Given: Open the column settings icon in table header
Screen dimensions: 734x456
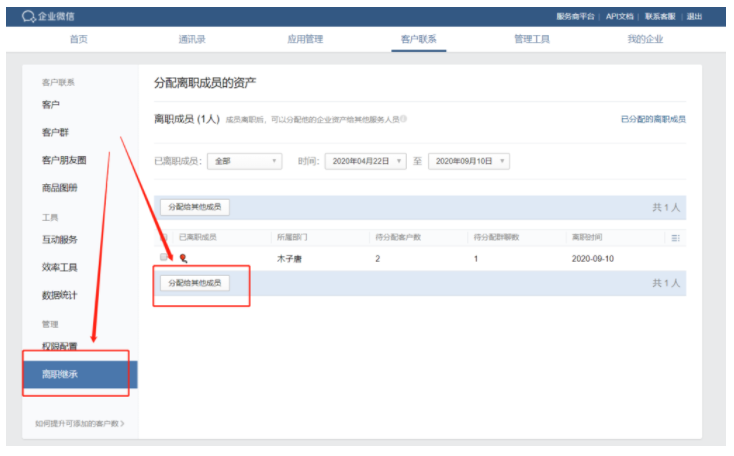Looking at the screenshot, I should pos(675,238).
